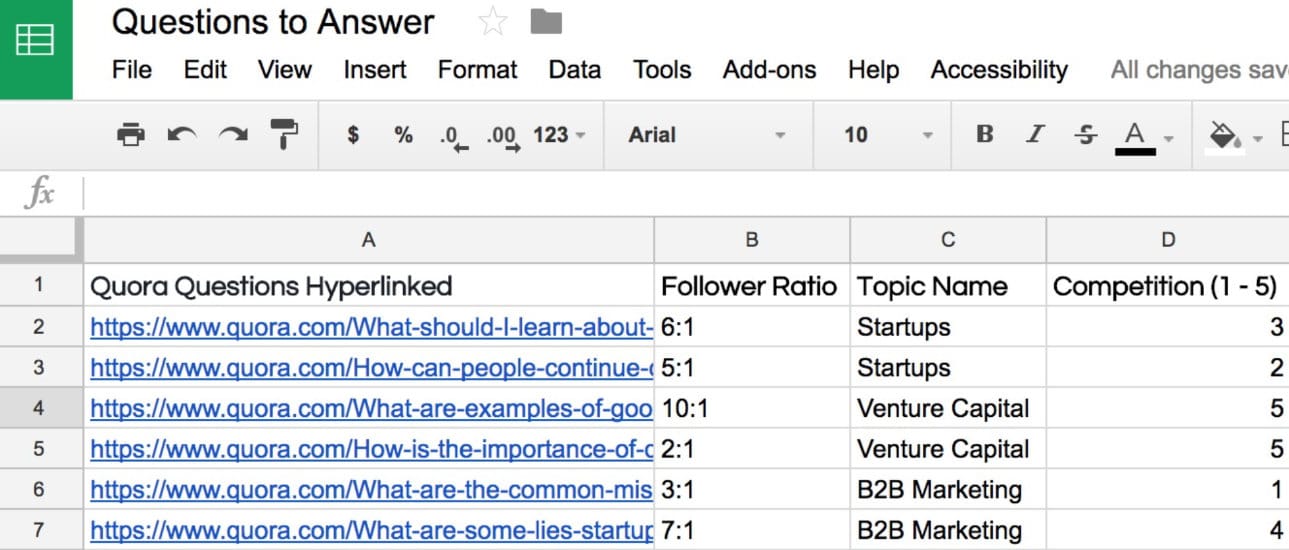Toggle italic text formatting
The height and width of the screenshot is (550, 1289).
(x=1036, y=135)
